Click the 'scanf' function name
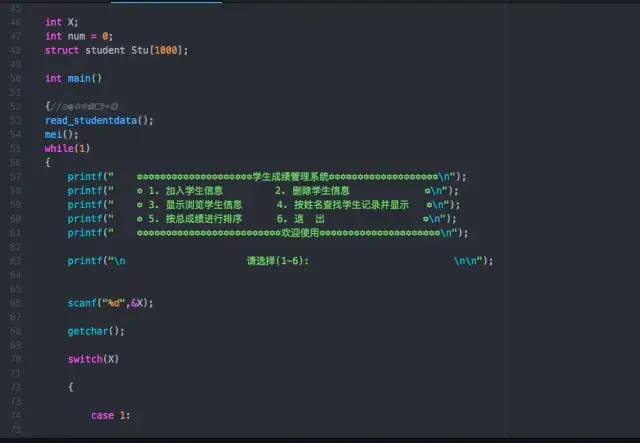This screenshot has width=640, height=443. click(82, 303)
